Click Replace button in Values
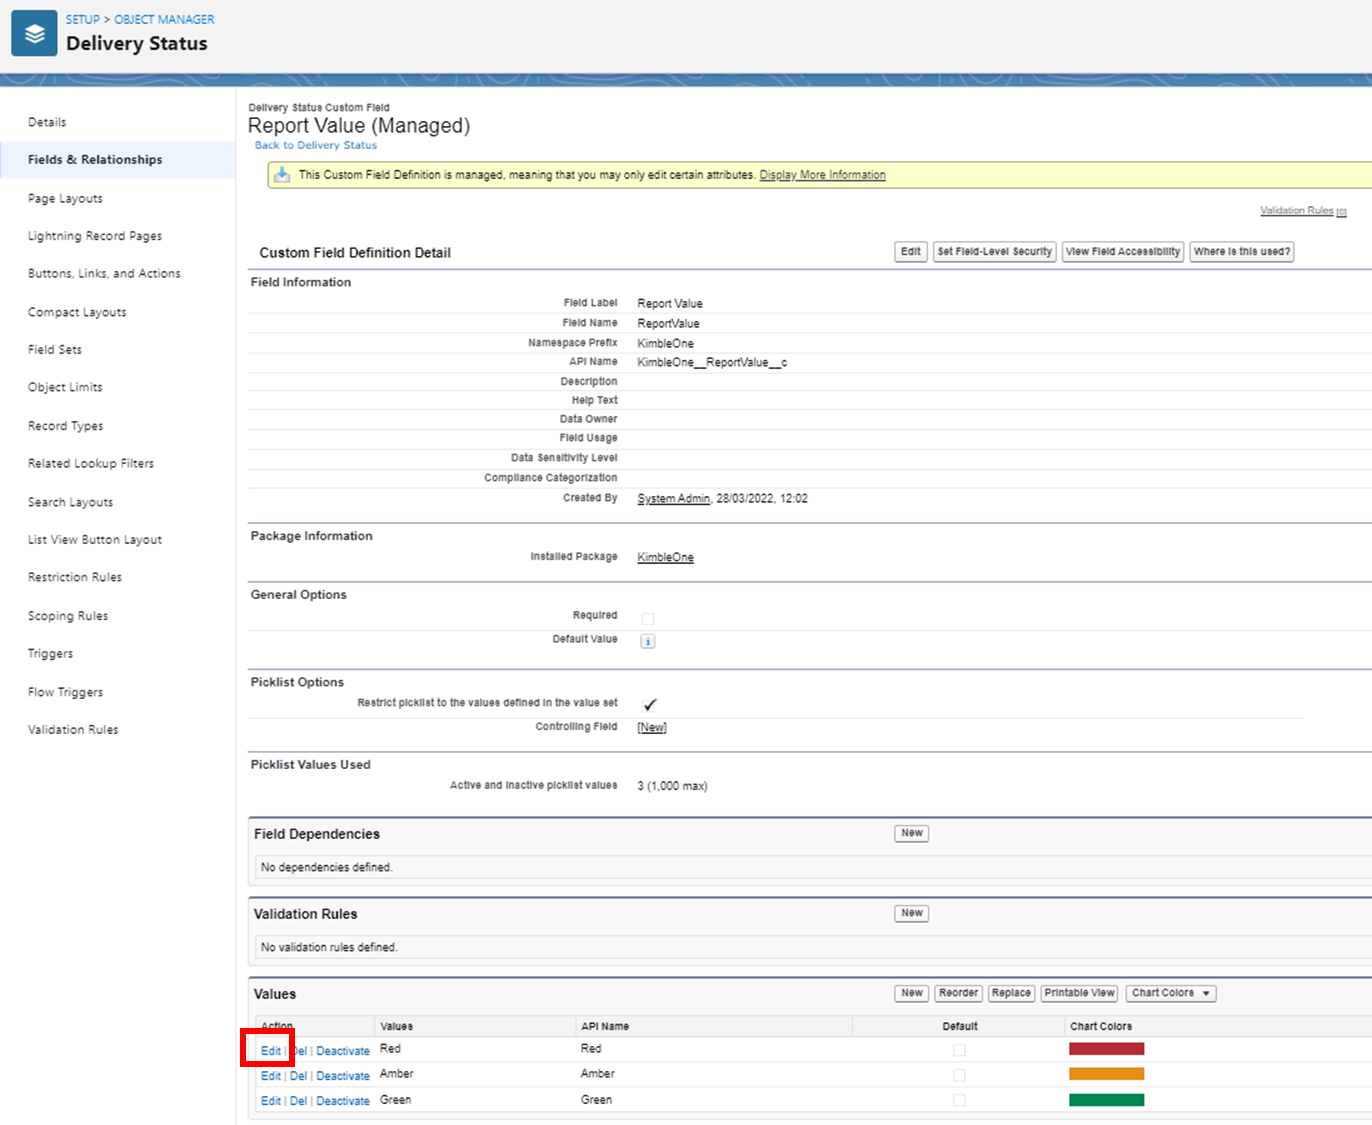 [1011, 993]
